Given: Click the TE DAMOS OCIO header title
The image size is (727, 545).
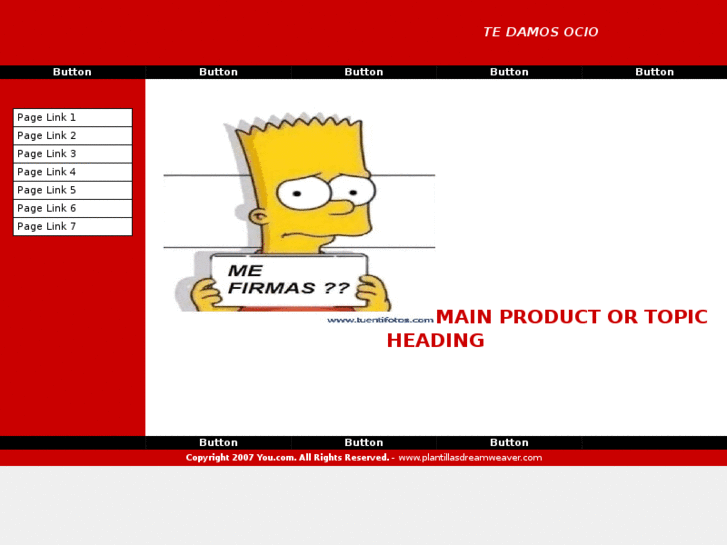Looking at the screenshot, I should pyautogui.click(x=541, y=32).
